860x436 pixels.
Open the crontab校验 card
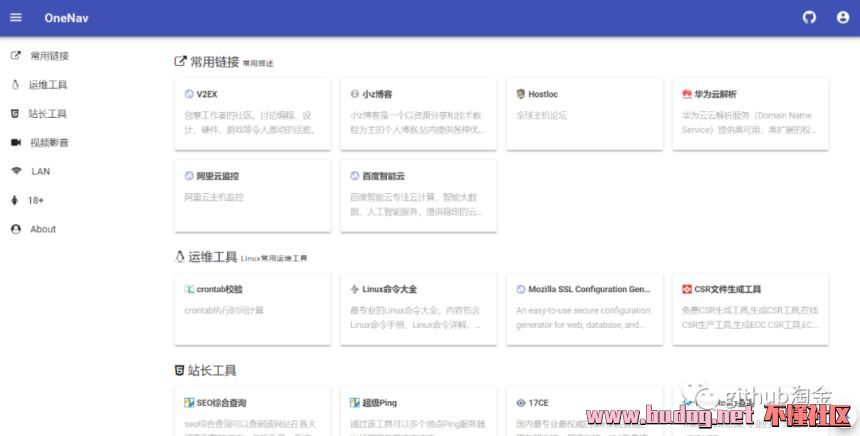(253, 309)
